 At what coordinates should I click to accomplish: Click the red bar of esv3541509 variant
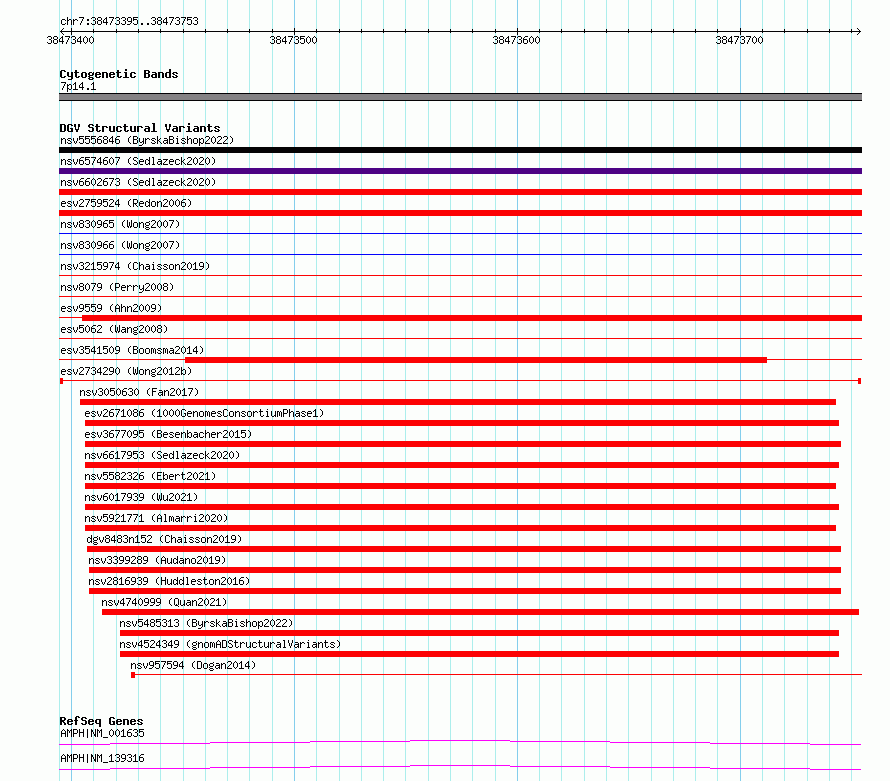[x=476, y=360]
